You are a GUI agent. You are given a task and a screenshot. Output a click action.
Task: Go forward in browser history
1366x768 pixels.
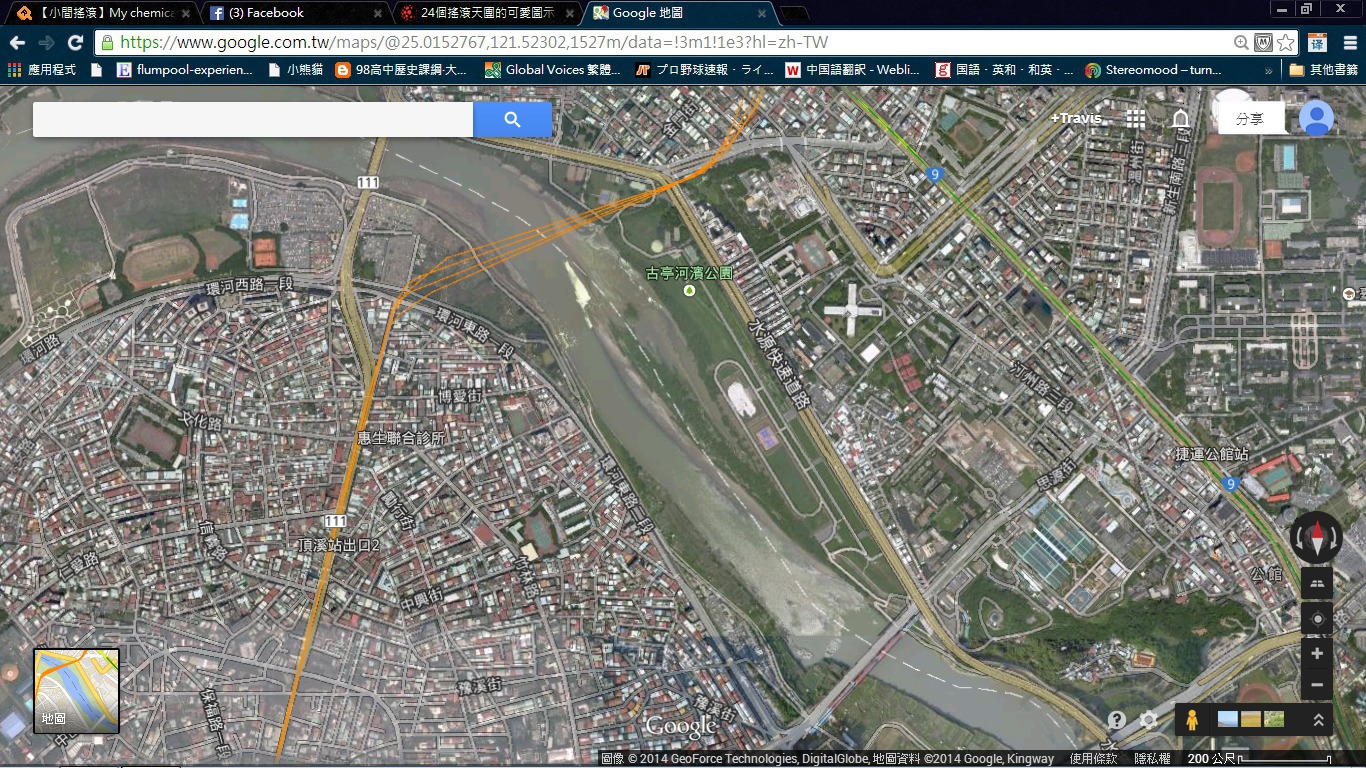(x=46, y=43)
